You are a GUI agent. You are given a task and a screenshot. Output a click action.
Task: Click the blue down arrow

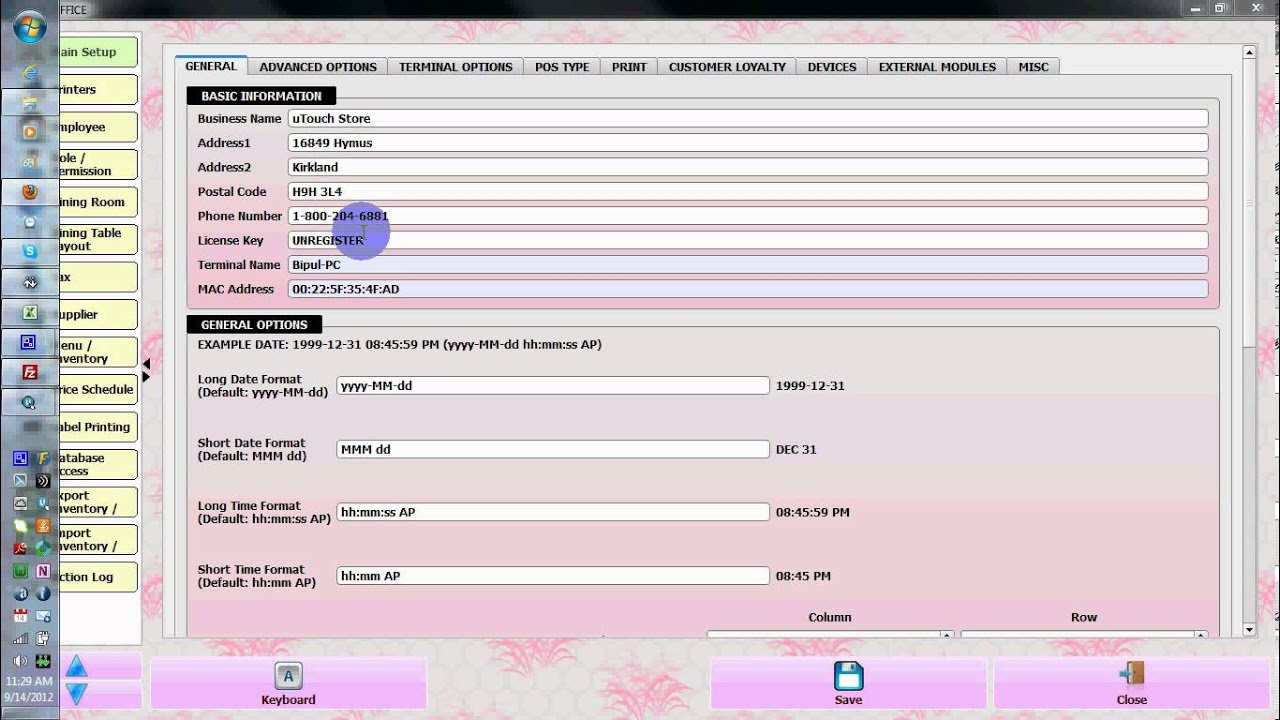[77, 693]
